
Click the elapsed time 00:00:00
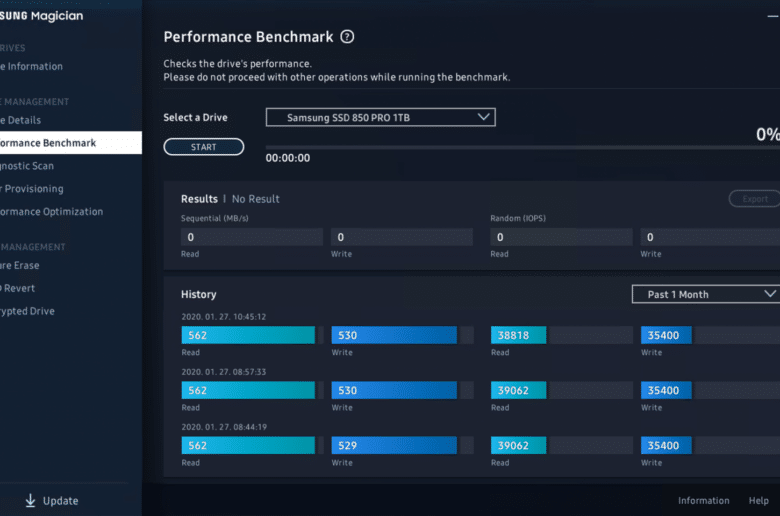288,158
